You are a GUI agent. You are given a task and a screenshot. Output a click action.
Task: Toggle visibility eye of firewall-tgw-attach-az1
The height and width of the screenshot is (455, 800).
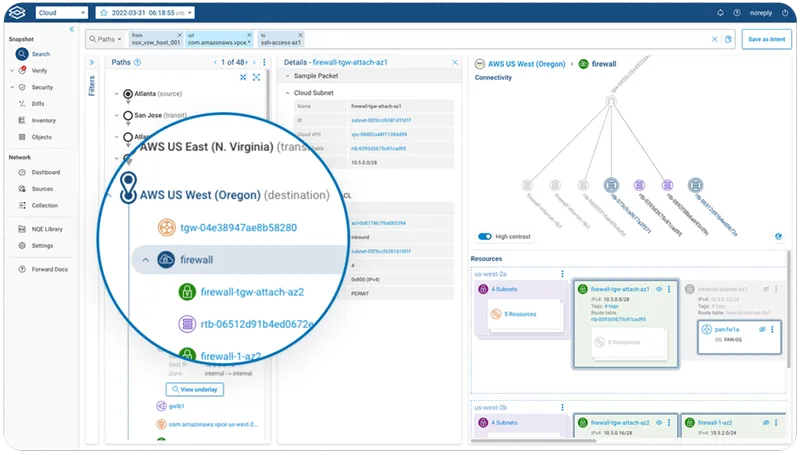click(x=658, y=288)
